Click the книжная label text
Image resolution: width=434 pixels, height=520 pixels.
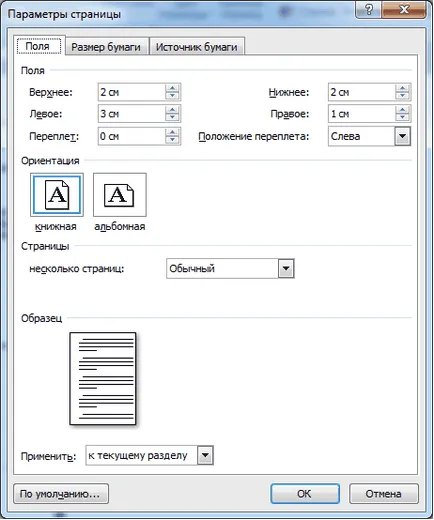pyautogui.click(x=56, y=227)
